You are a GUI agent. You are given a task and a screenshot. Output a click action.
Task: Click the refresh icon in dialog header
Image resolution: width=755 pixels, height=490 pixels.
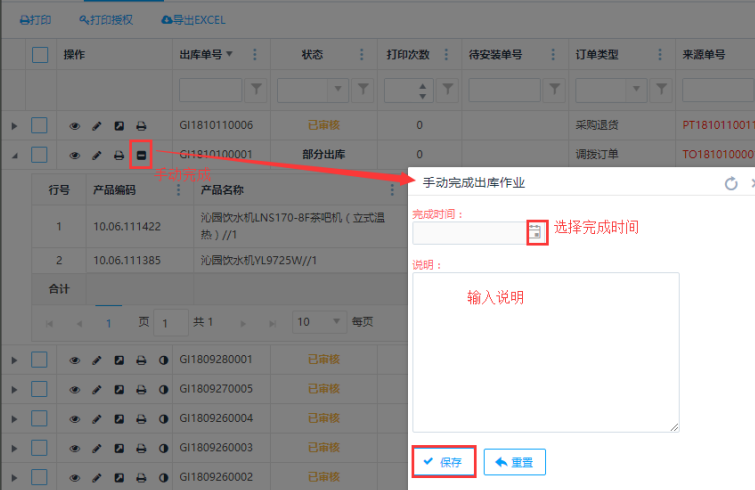pos(731,184)
